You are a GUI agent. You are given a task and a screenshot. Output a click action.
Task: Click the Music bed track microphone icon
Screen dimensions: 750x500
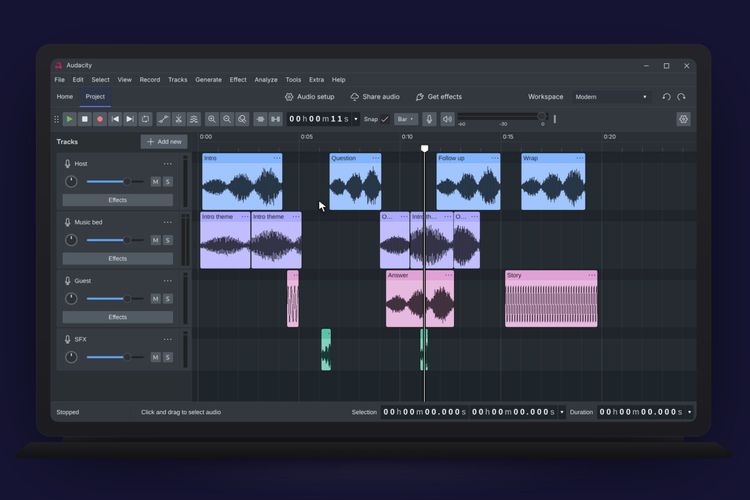point(67,222)
